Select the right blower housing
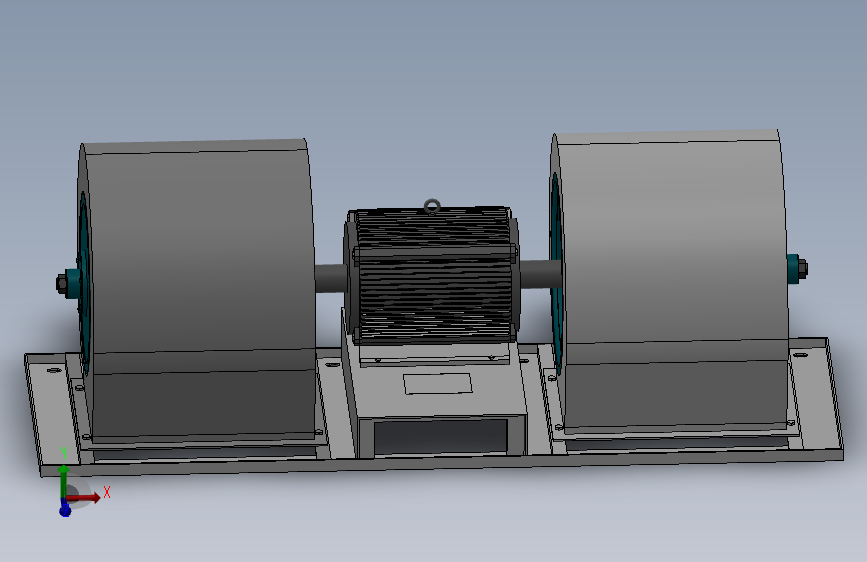Viewport: 867px width, 562px height. (x=670, y=281)
